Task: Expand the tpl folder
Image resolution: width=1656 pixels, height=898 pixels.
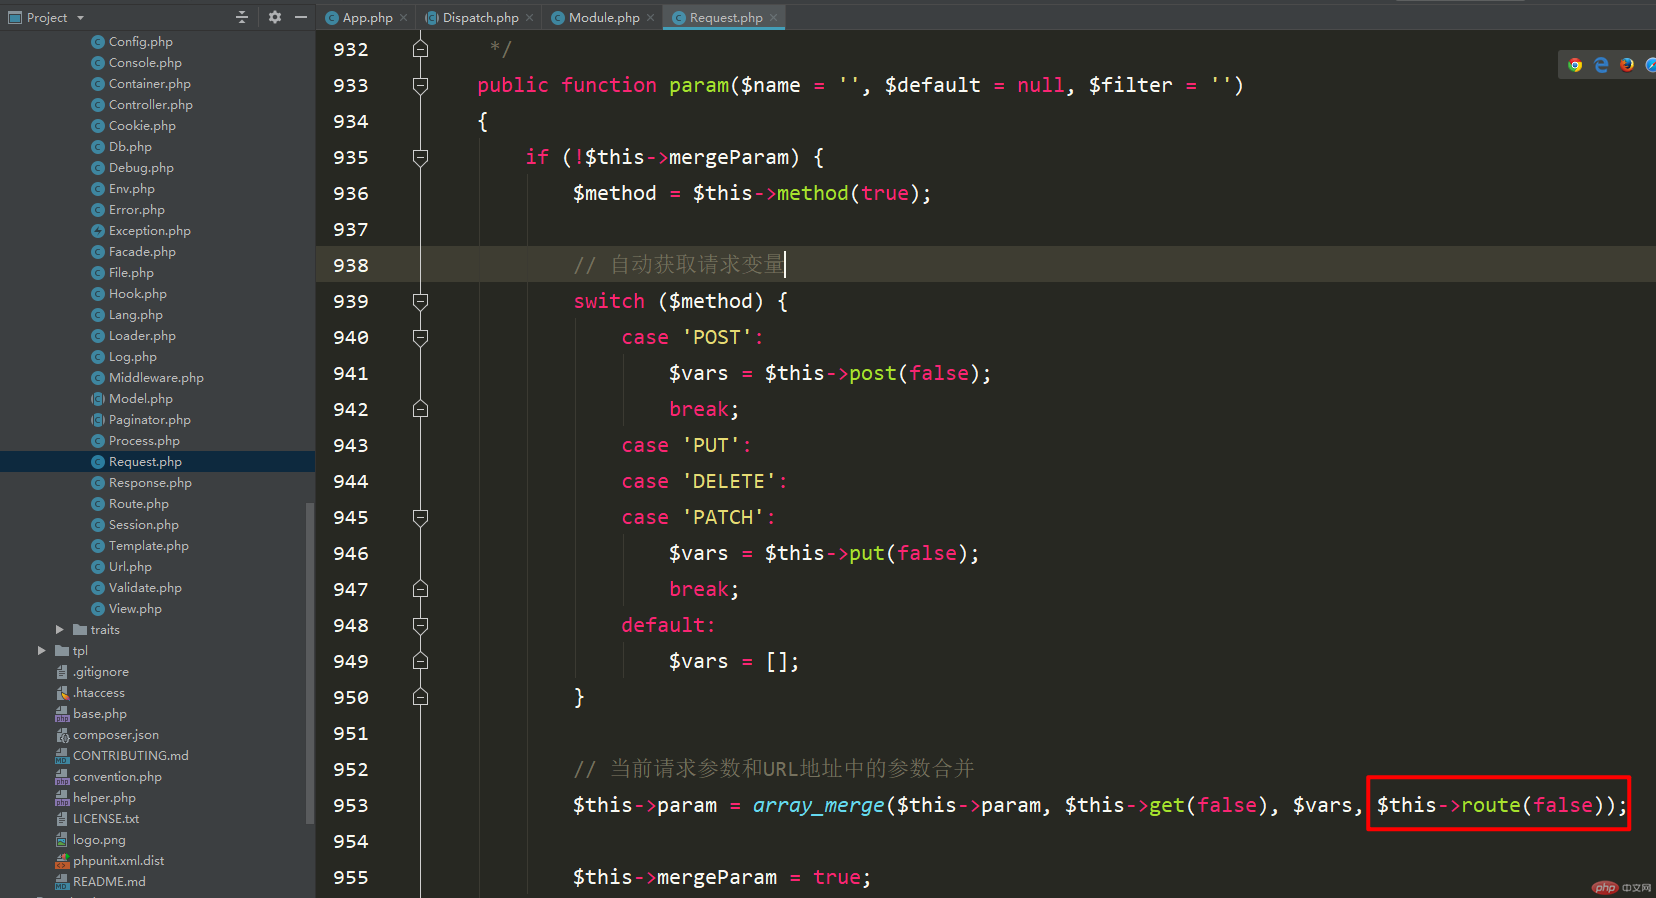Action: tap(42, 650)
